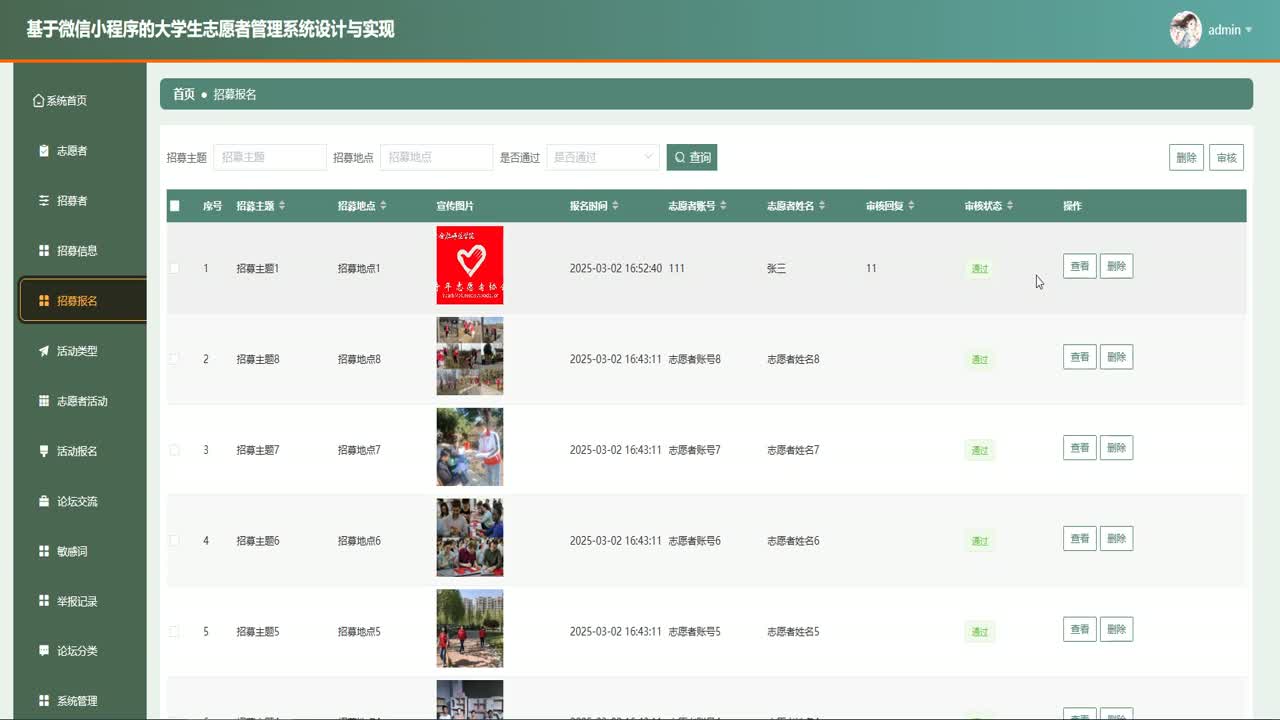Click the cell 招募地点6

tap(359, 541)
